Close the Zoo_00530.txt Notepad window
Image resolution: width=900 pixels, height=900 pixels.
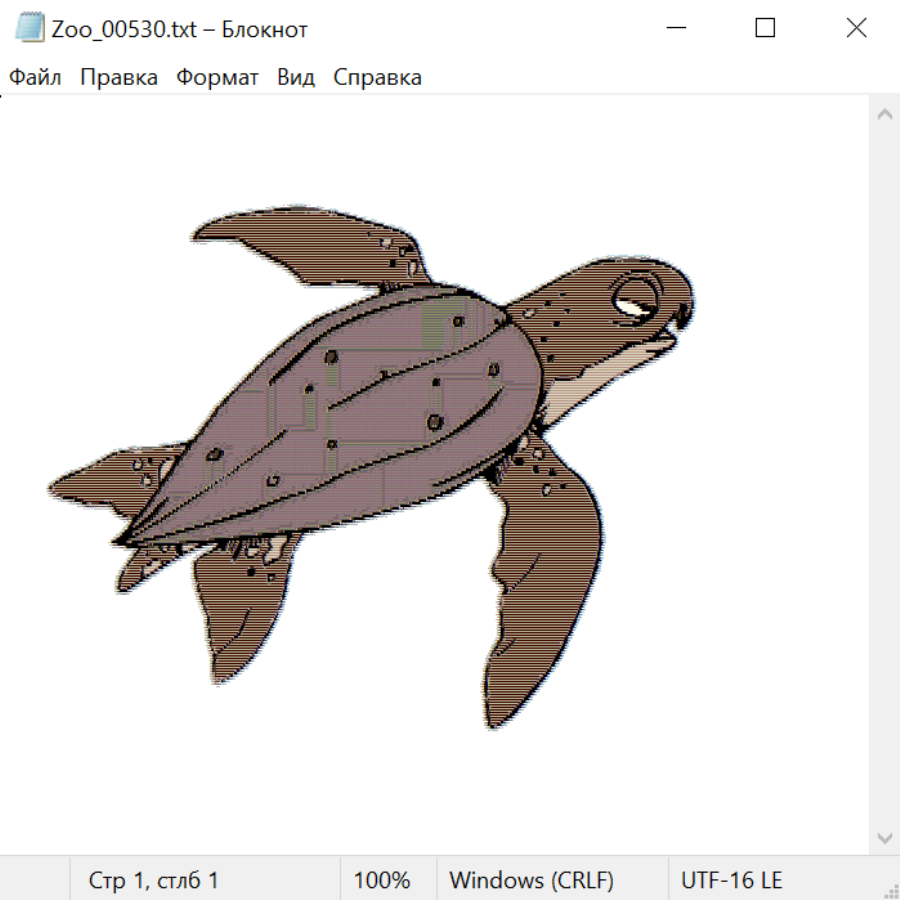pyautogui.click(x=856, y=28)
